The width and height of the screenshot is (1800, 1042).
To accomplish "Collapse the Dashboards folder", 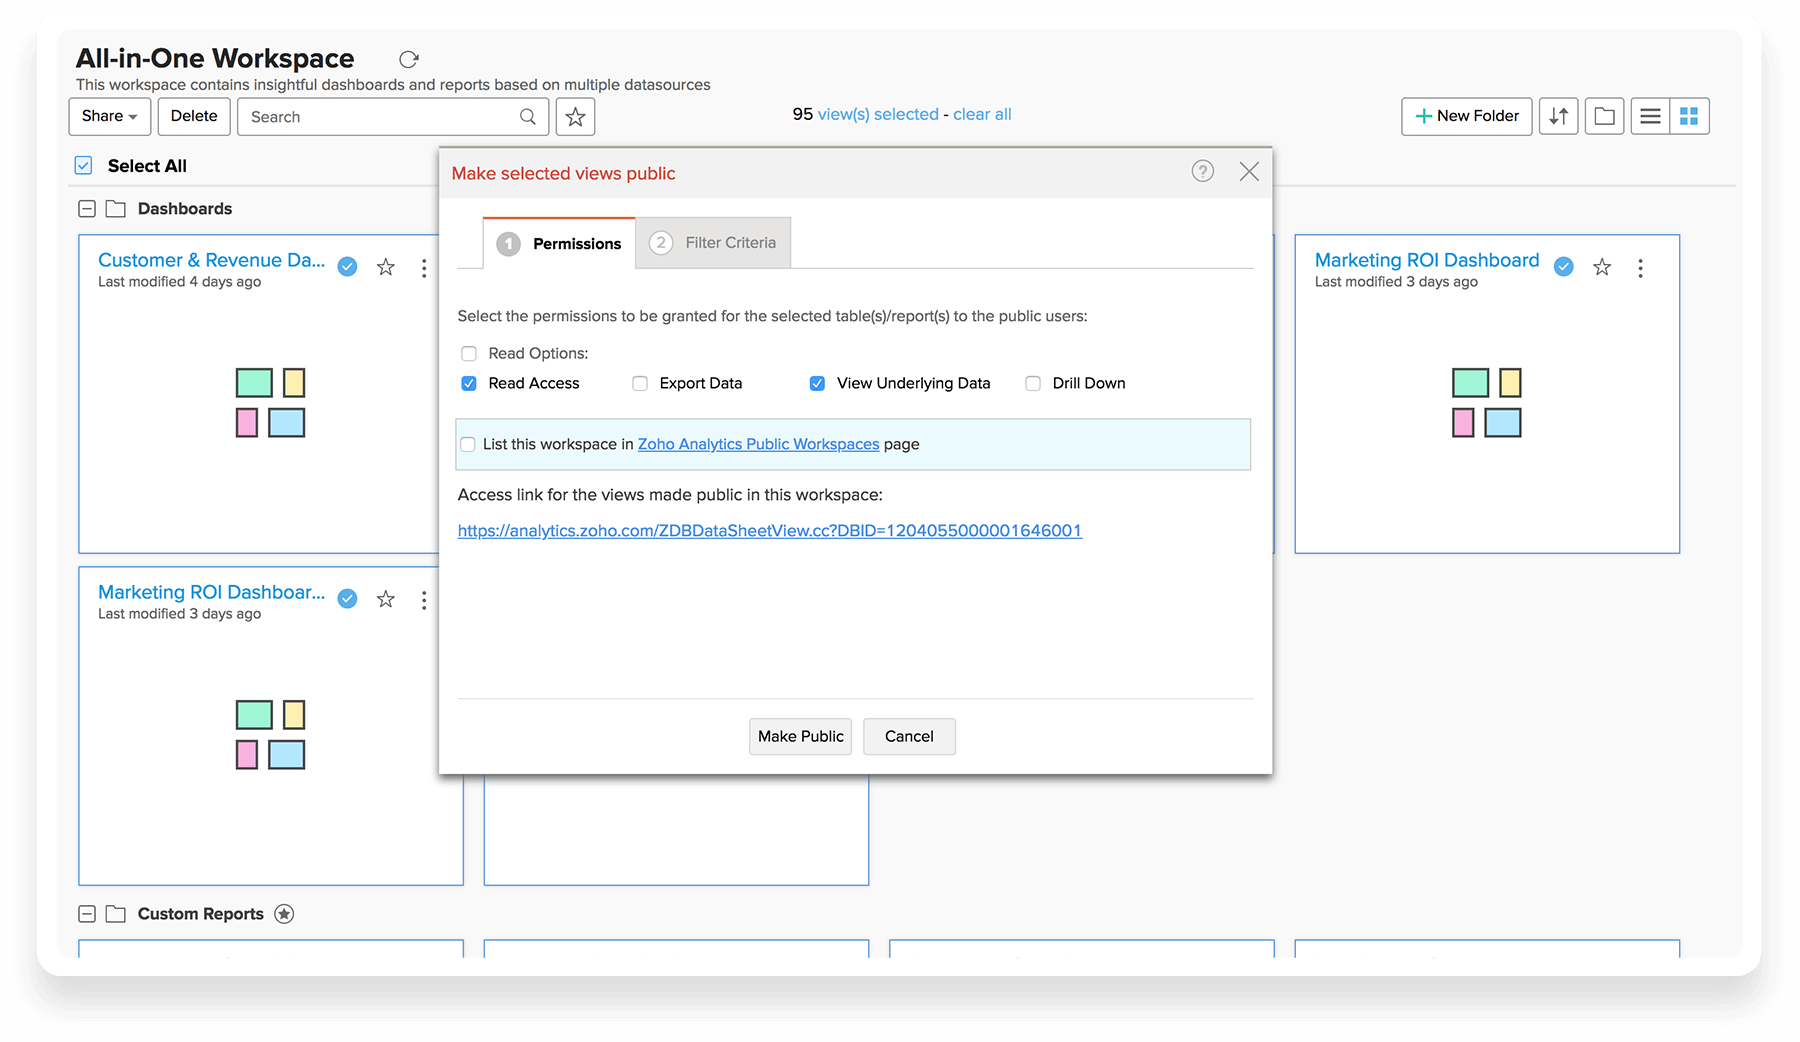I will (x=87, y=209).
